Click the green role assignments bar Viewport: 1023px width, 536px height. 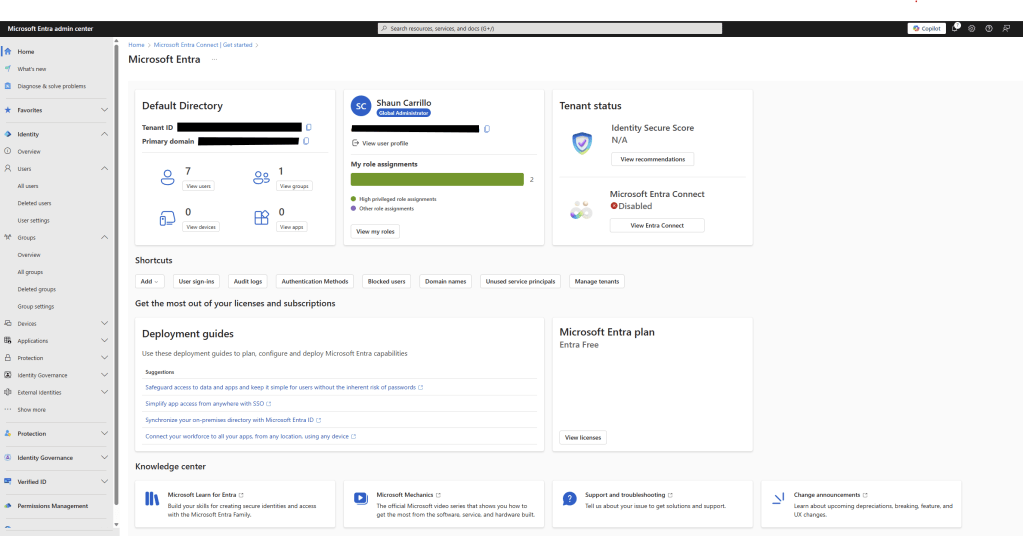coord(437,179)
